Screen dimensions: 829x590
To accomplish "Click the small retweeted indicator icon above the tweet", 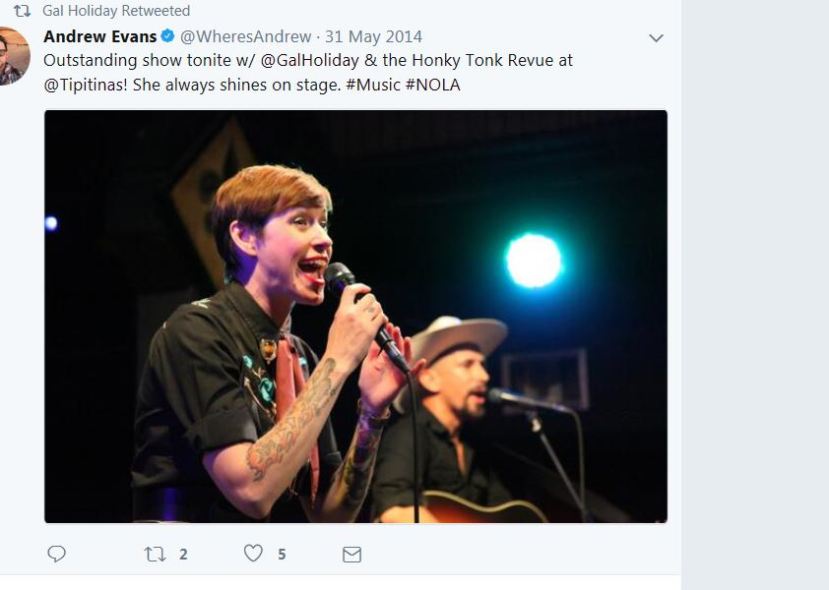I will tap(22, 11).
